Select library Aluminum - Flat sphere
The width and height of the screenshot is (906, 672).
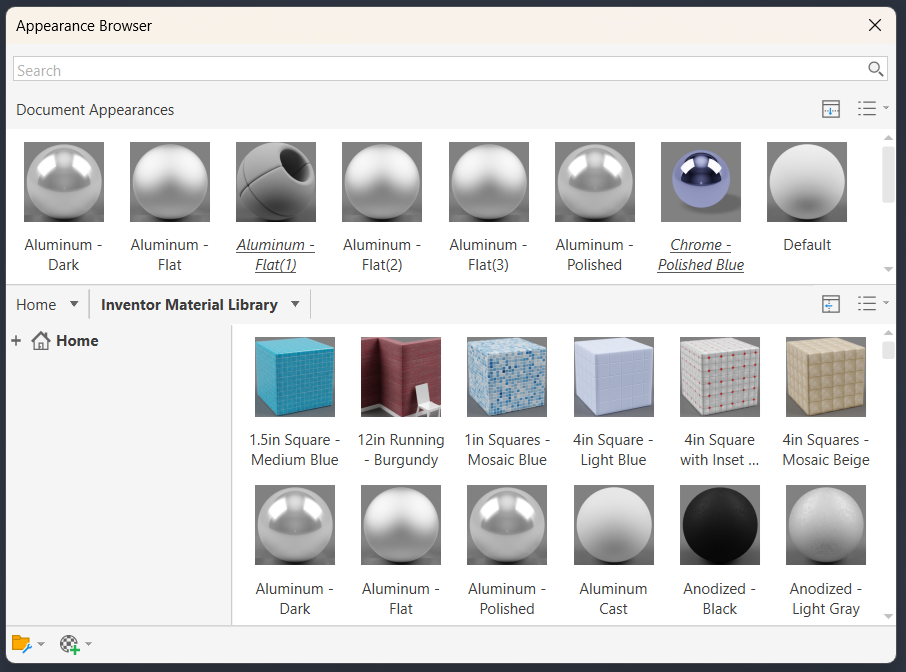pos(401,525)
